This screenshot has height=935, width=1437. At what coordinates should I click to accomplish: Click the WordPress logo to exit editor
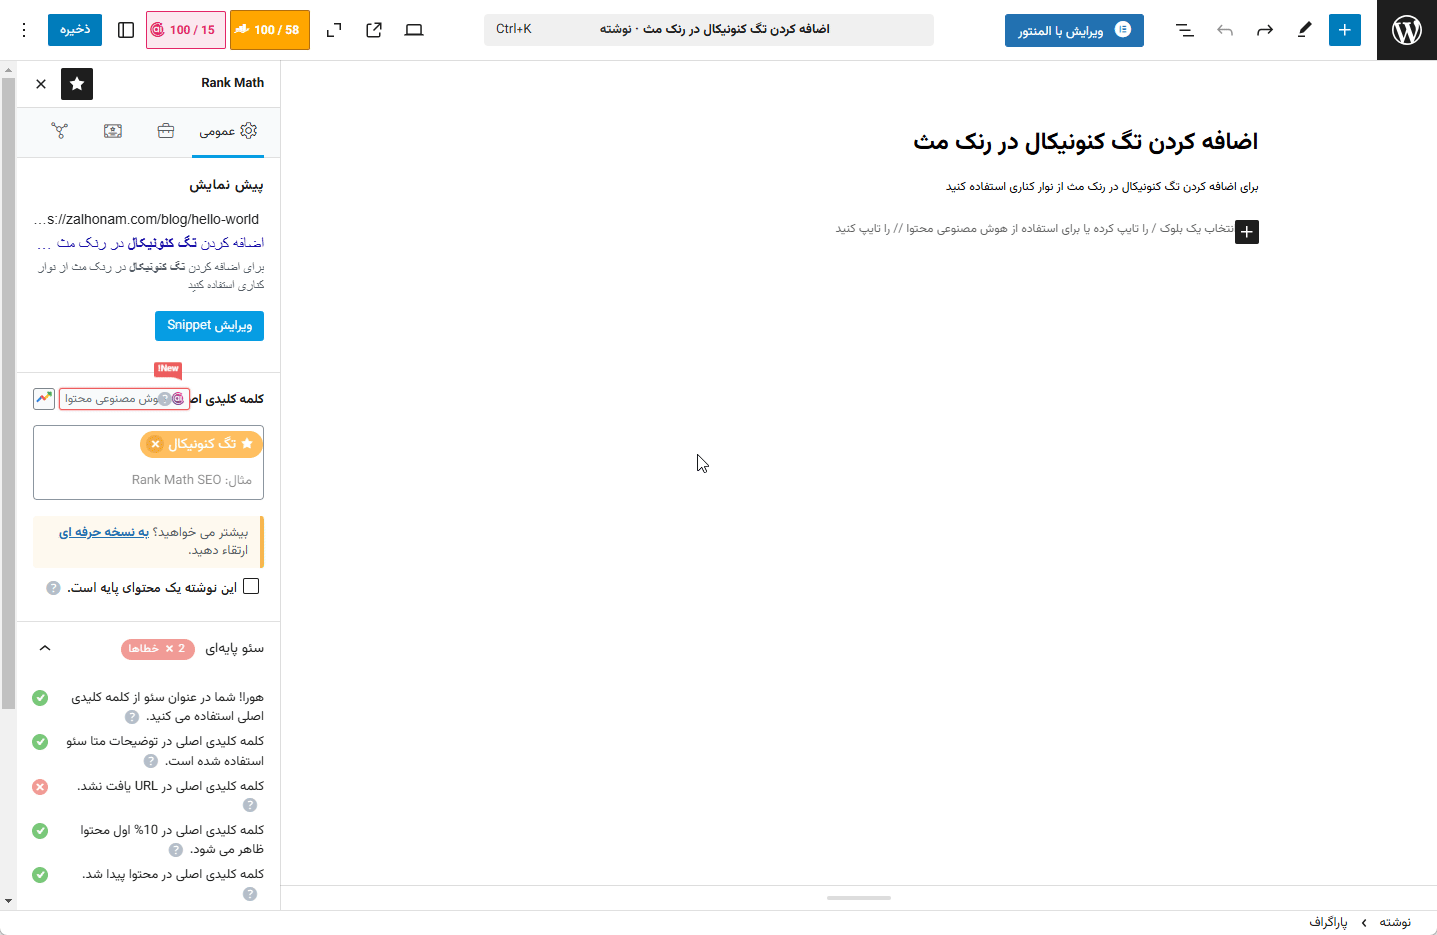pos(1406,30)
